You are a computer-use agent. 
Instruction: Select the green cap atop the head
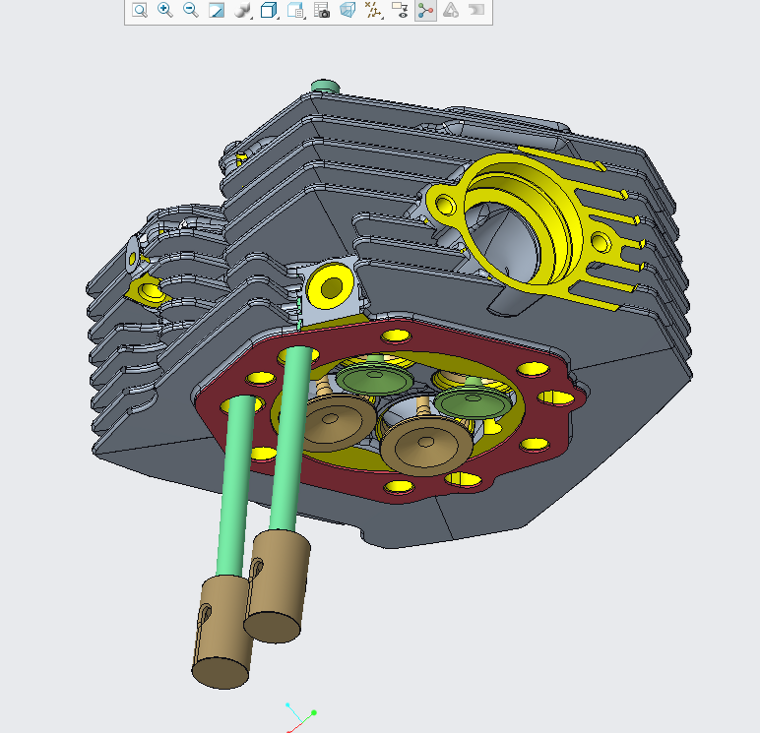pos(325,87)
